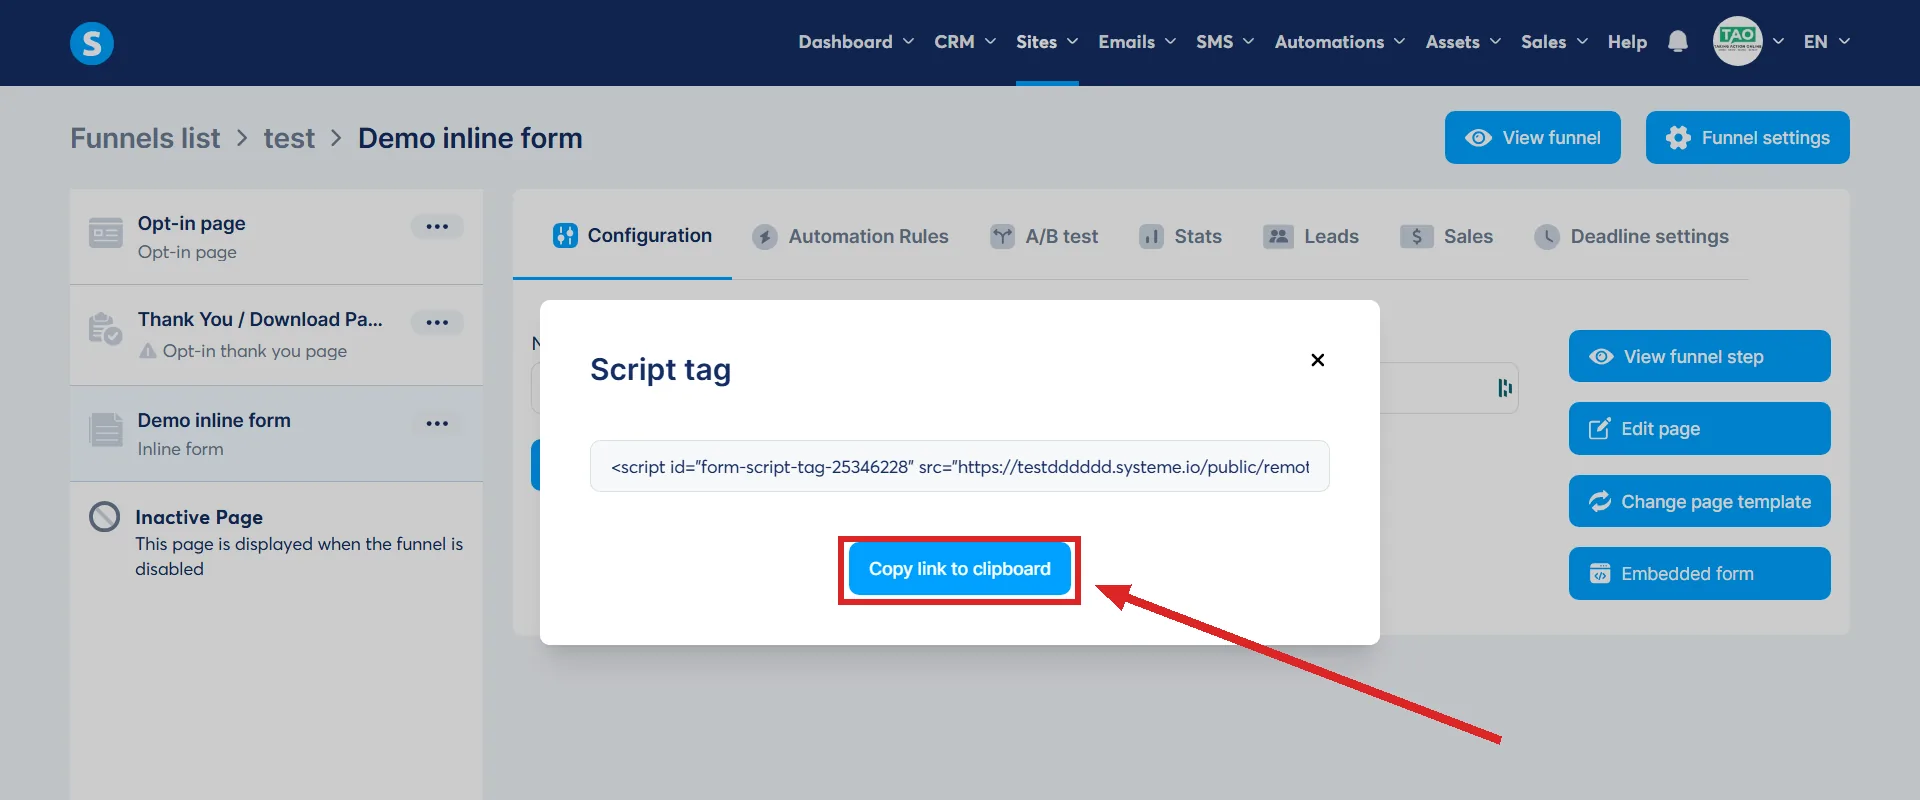
Task: Select the Opt-in page step icon
Action: (106, 233)
